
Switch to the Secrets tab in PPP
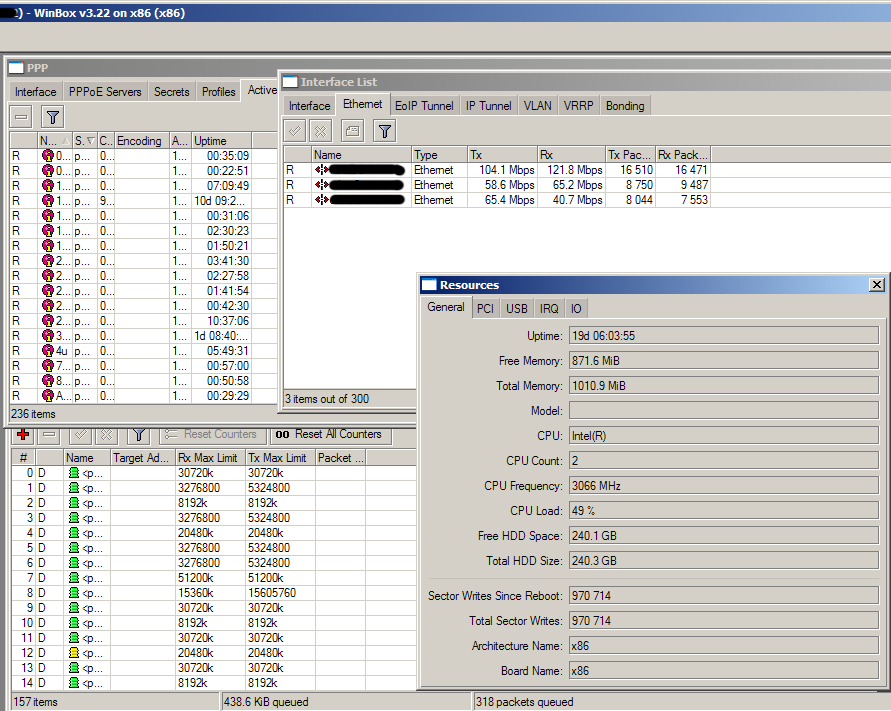pos(171,92)
